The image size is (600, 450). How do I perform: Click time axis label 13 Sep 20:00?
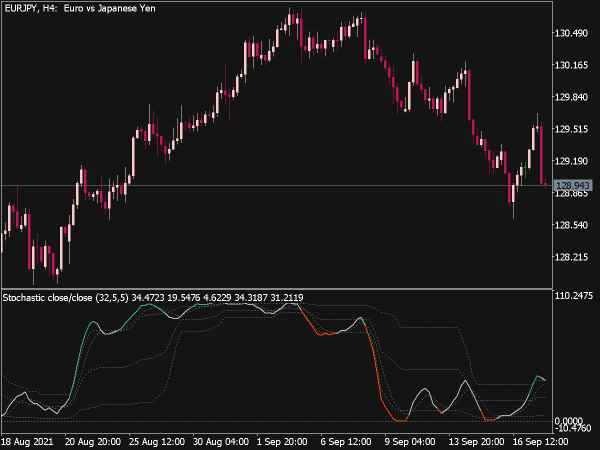click(x=476, y=442)
